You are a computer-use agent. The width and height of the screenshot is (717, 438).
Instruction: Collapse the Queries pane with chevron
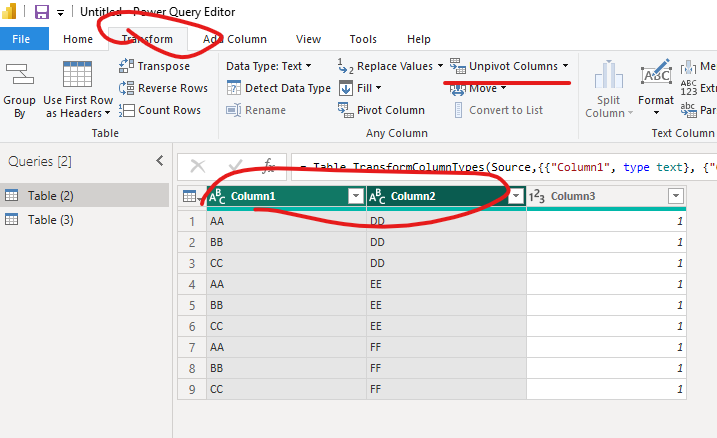pyautogui.click(x=160, y=160)
